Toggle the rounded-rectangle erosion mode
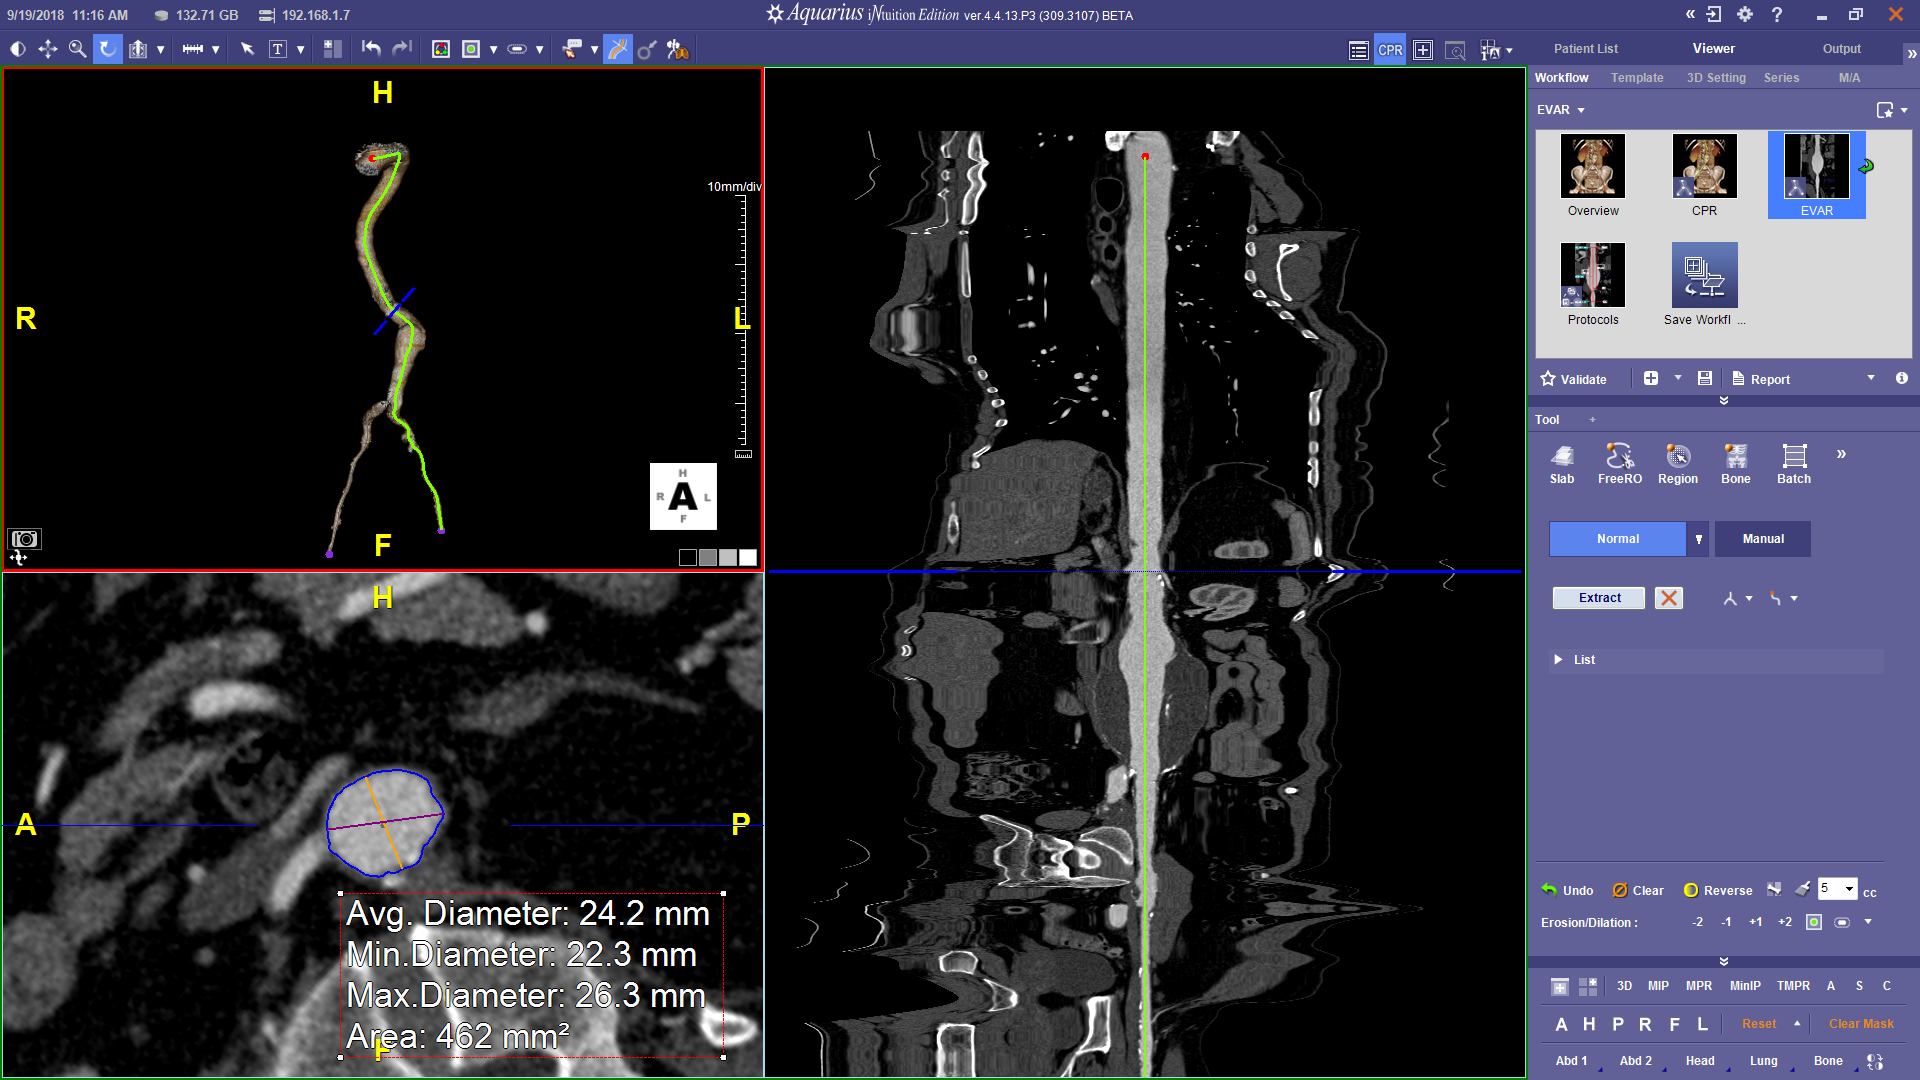Viewport: 1920px width, 1080px height. [x=1842, y=922]
